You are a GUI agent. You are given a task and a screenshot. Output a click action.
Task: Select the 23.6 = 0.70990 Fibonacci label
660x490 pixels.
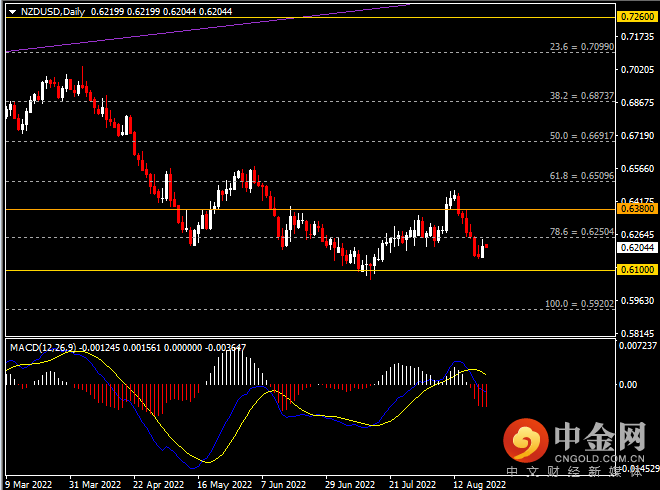(x=582, y=47)
